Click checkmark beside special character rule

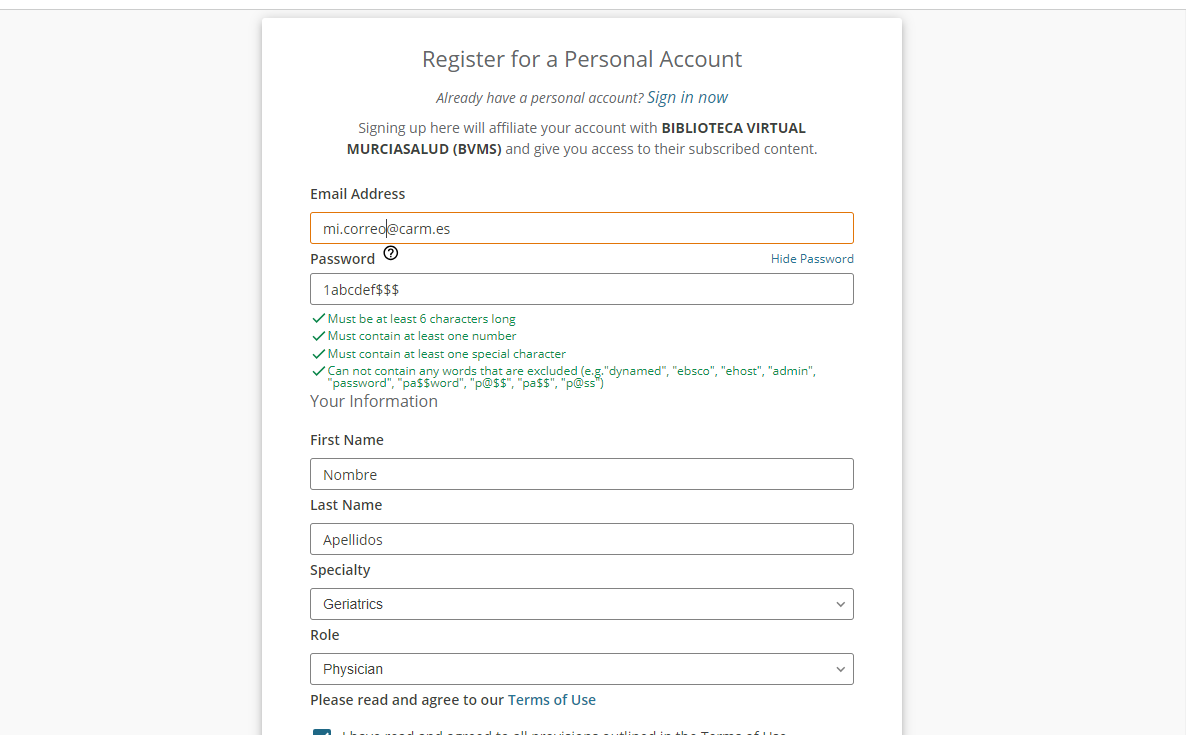[x=319, y=354]
